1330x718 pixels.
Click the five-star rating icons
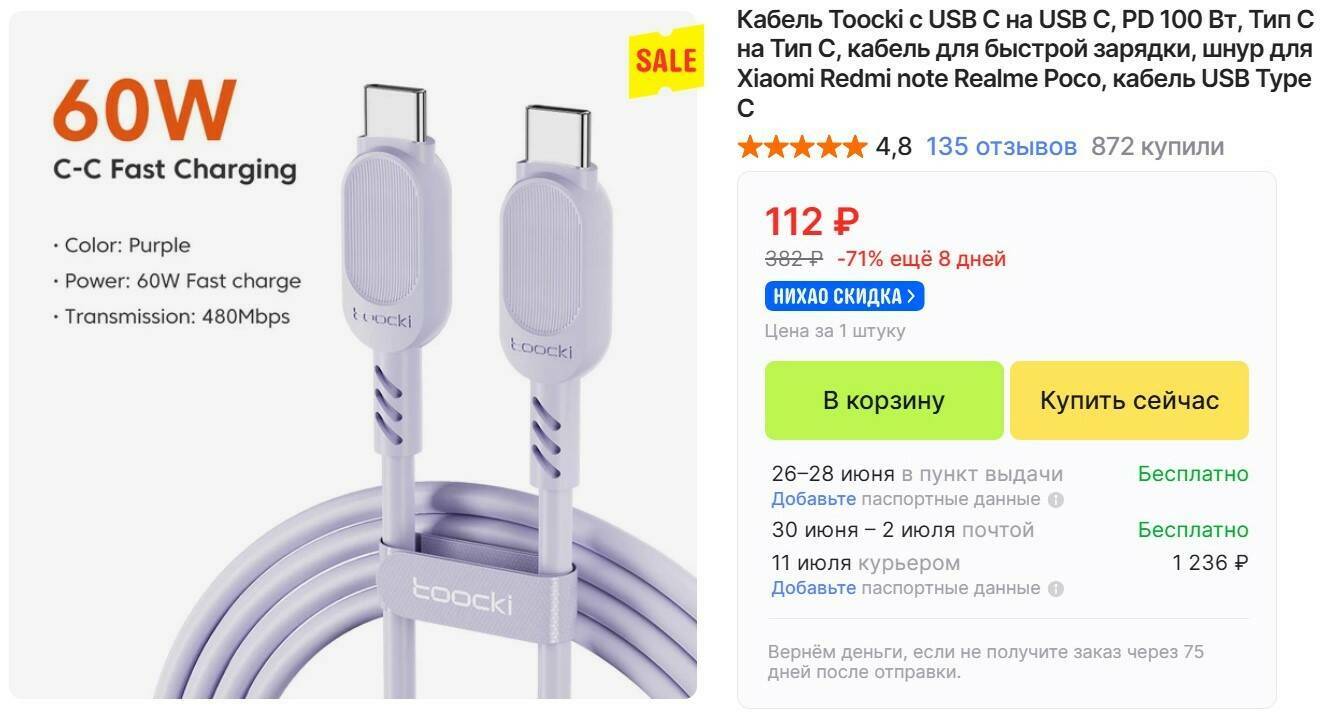point(802,148)
